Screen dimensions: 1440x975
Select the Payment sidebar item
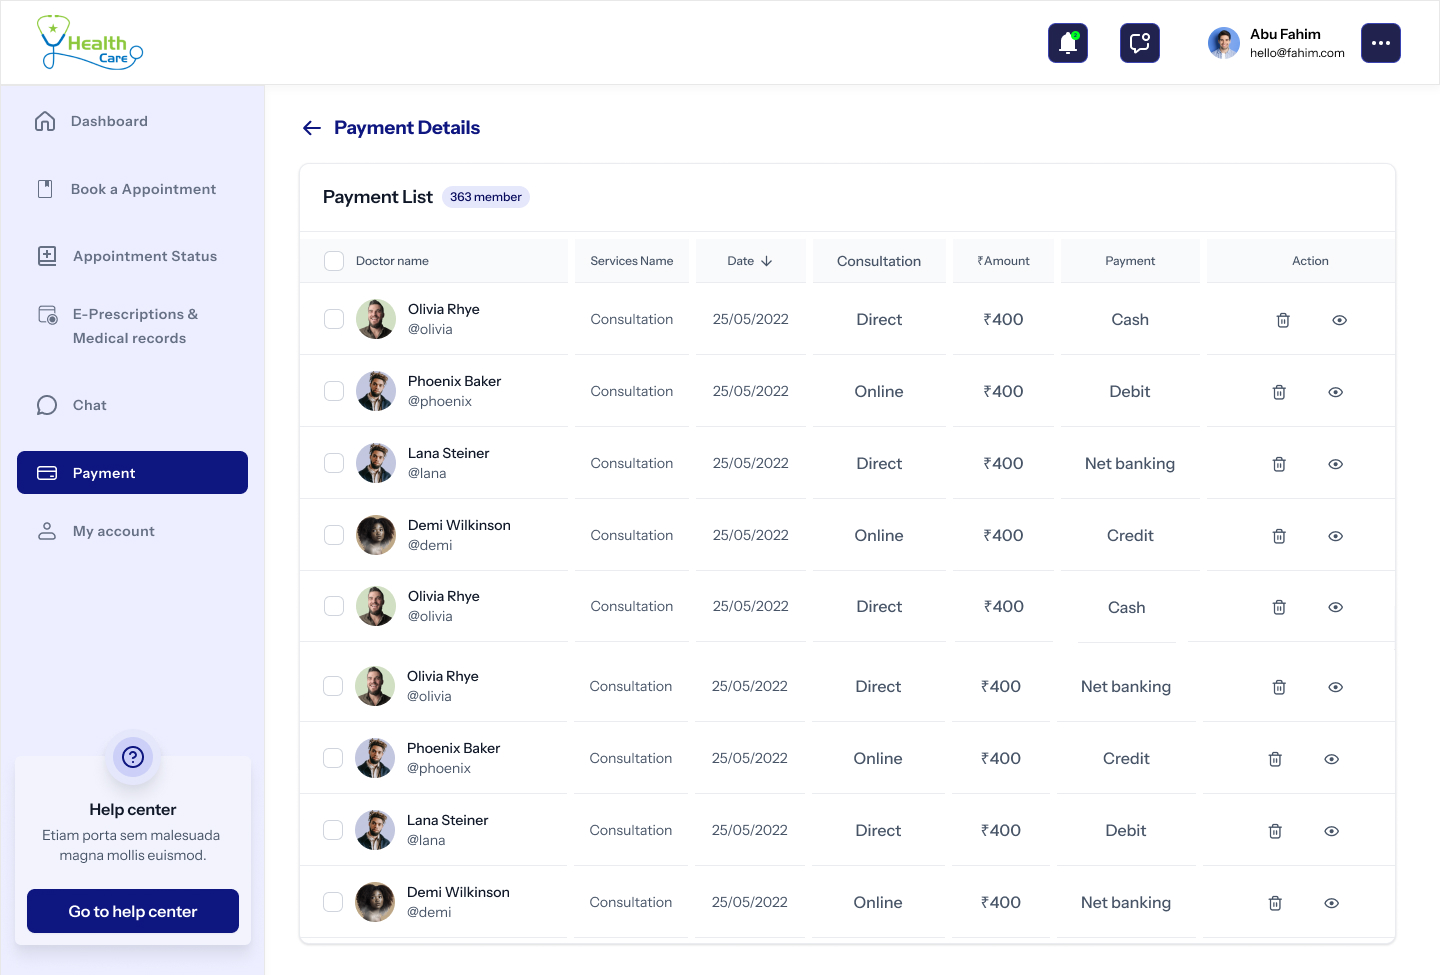click(x=132, y=473)
